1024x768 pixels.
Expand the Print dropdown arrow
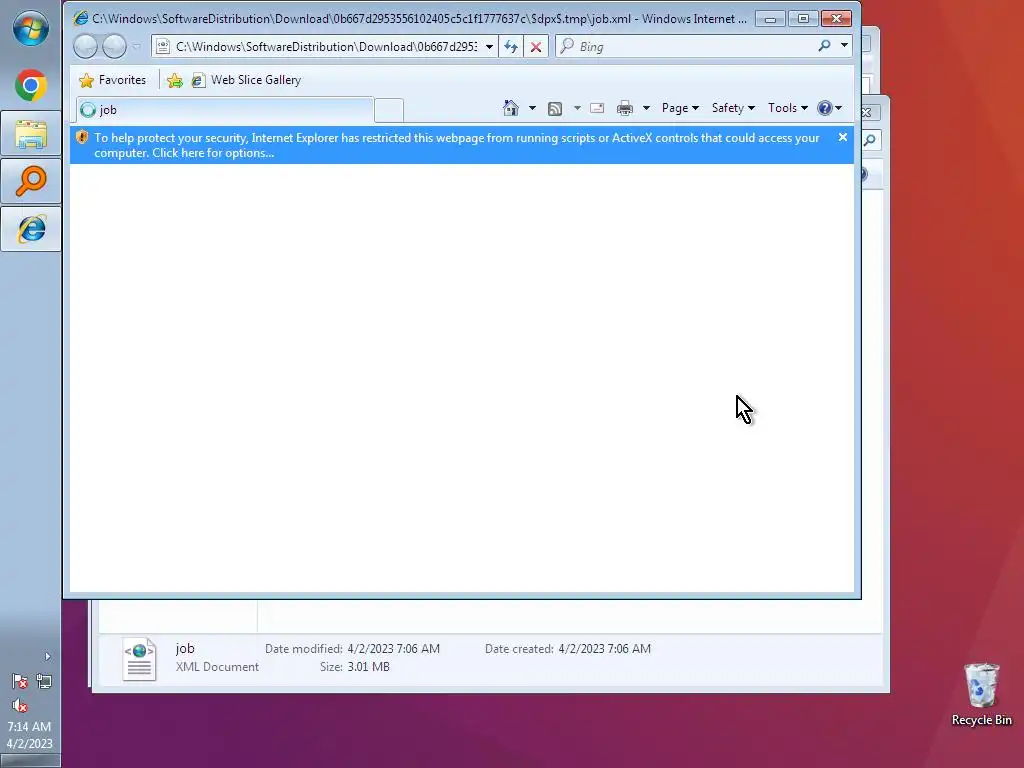tap(646, 108)
